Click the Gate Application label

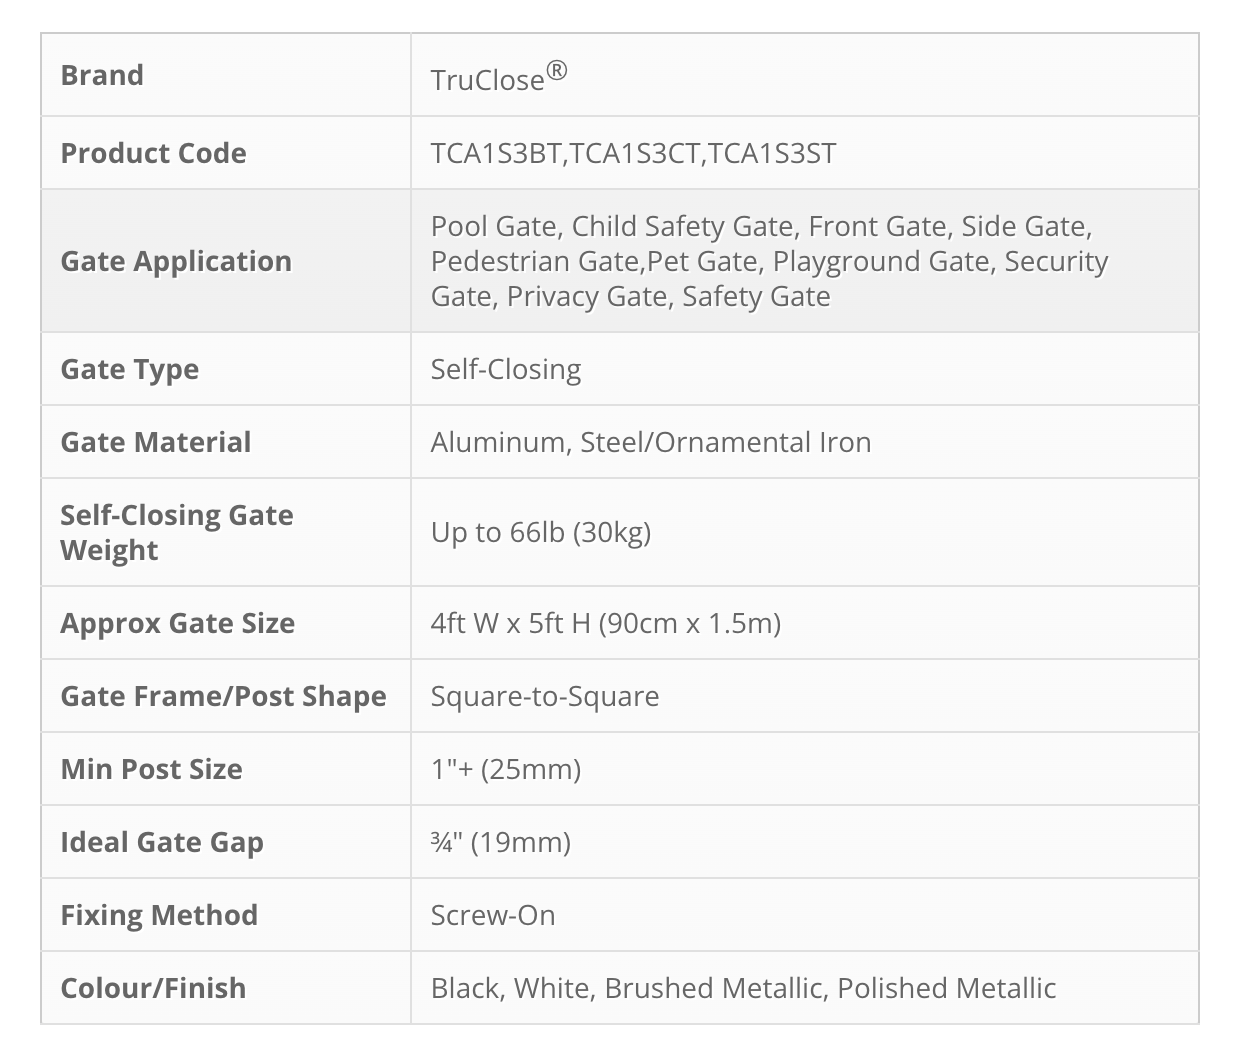176,261
